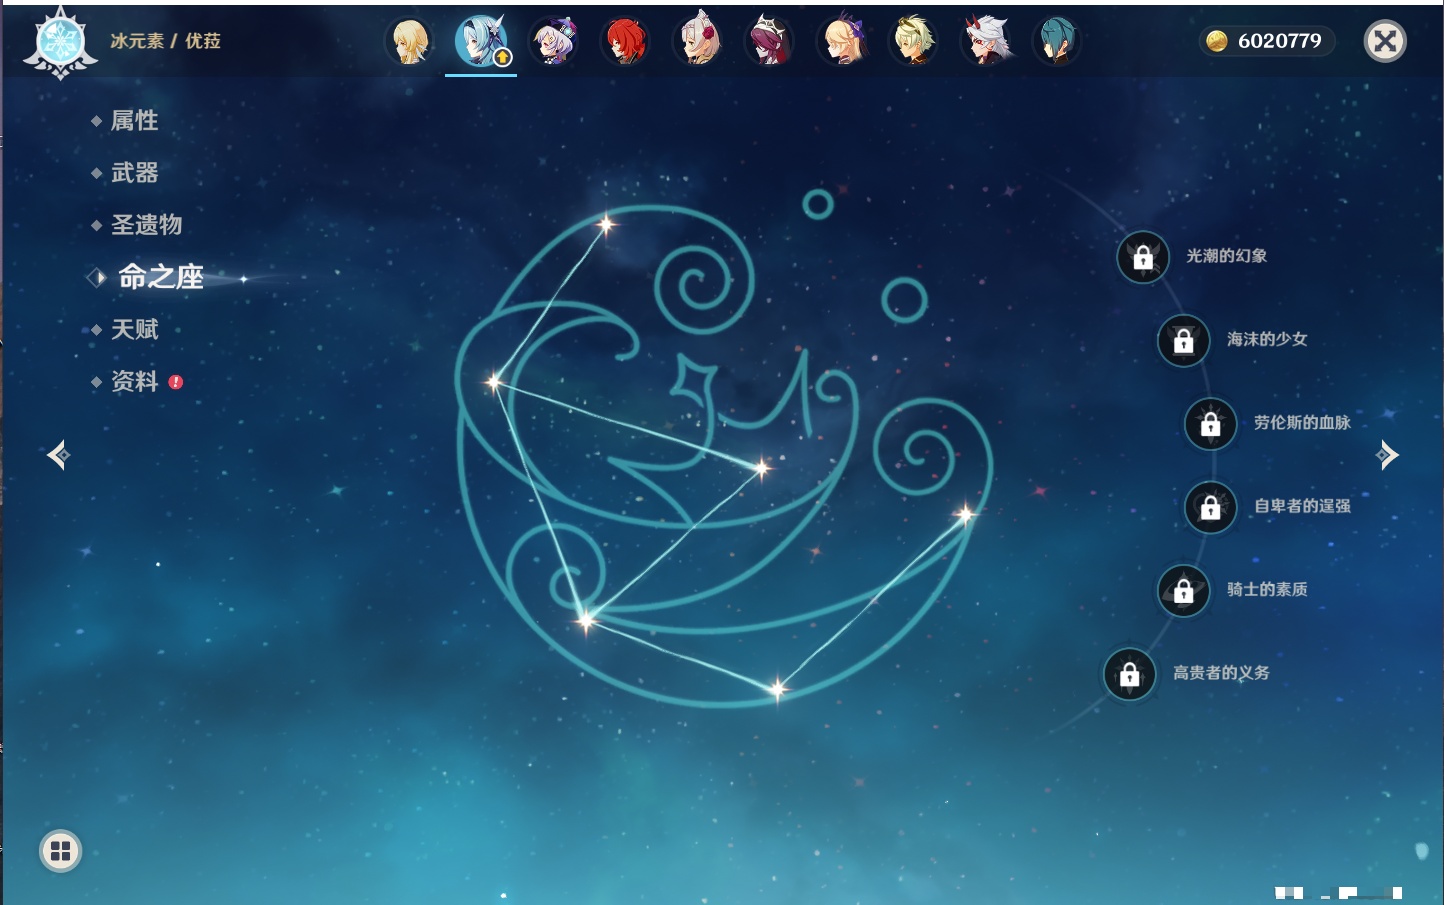Choose the Noelle portrait with red flower
This screenshot has height=905, width=1444.
(698, 42)
